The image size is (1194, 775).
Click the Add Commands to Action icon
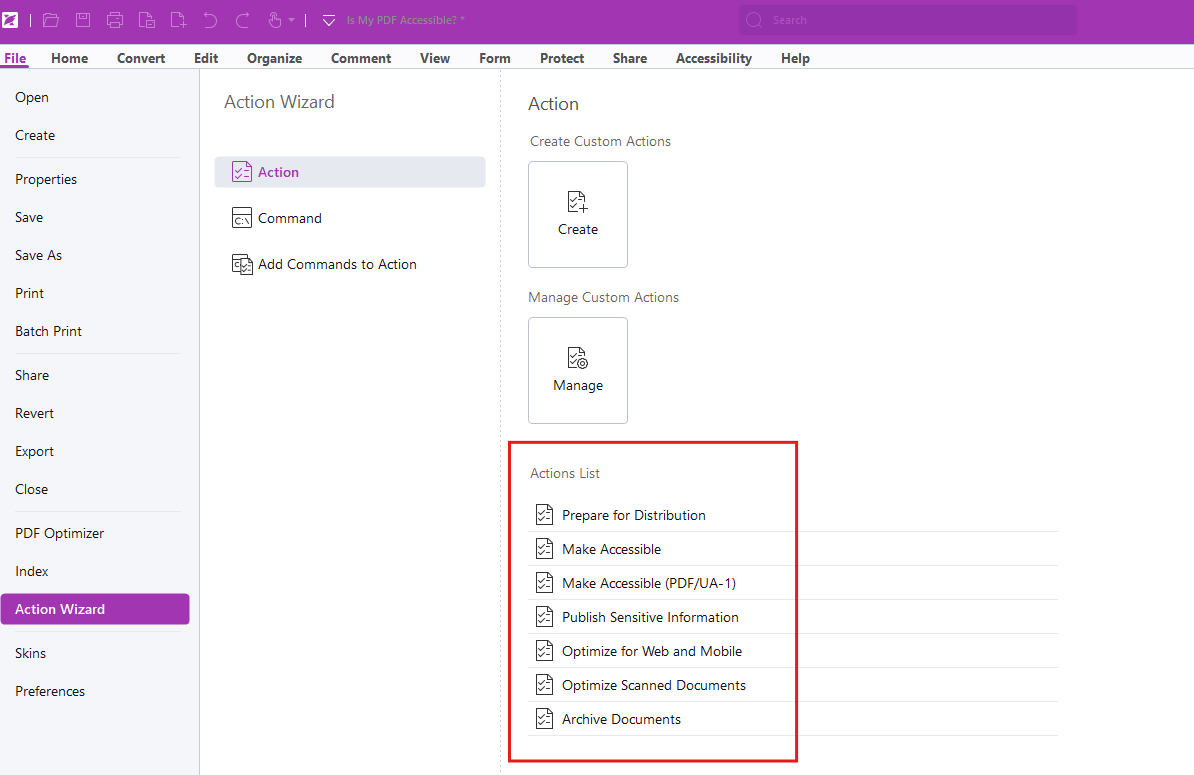241,264
